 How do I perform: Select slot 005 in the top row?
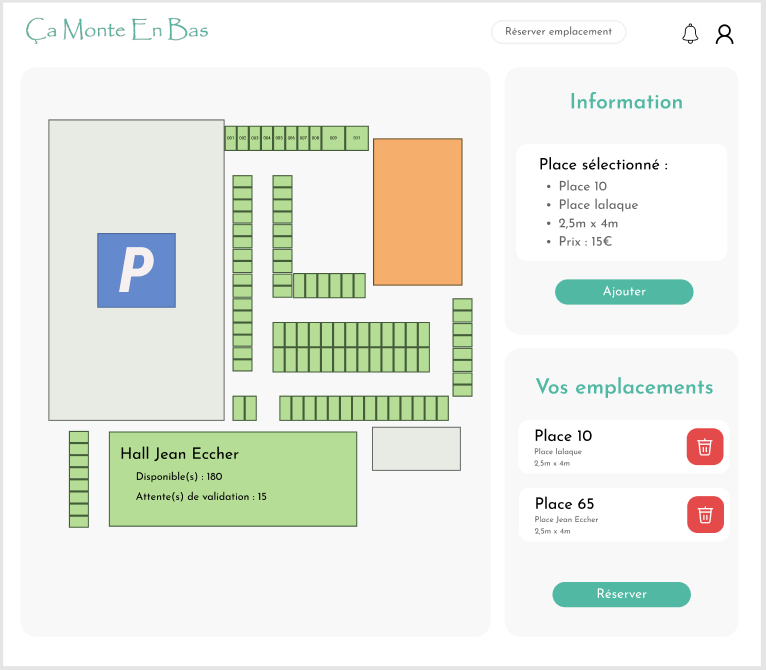[x=279, y=138]
